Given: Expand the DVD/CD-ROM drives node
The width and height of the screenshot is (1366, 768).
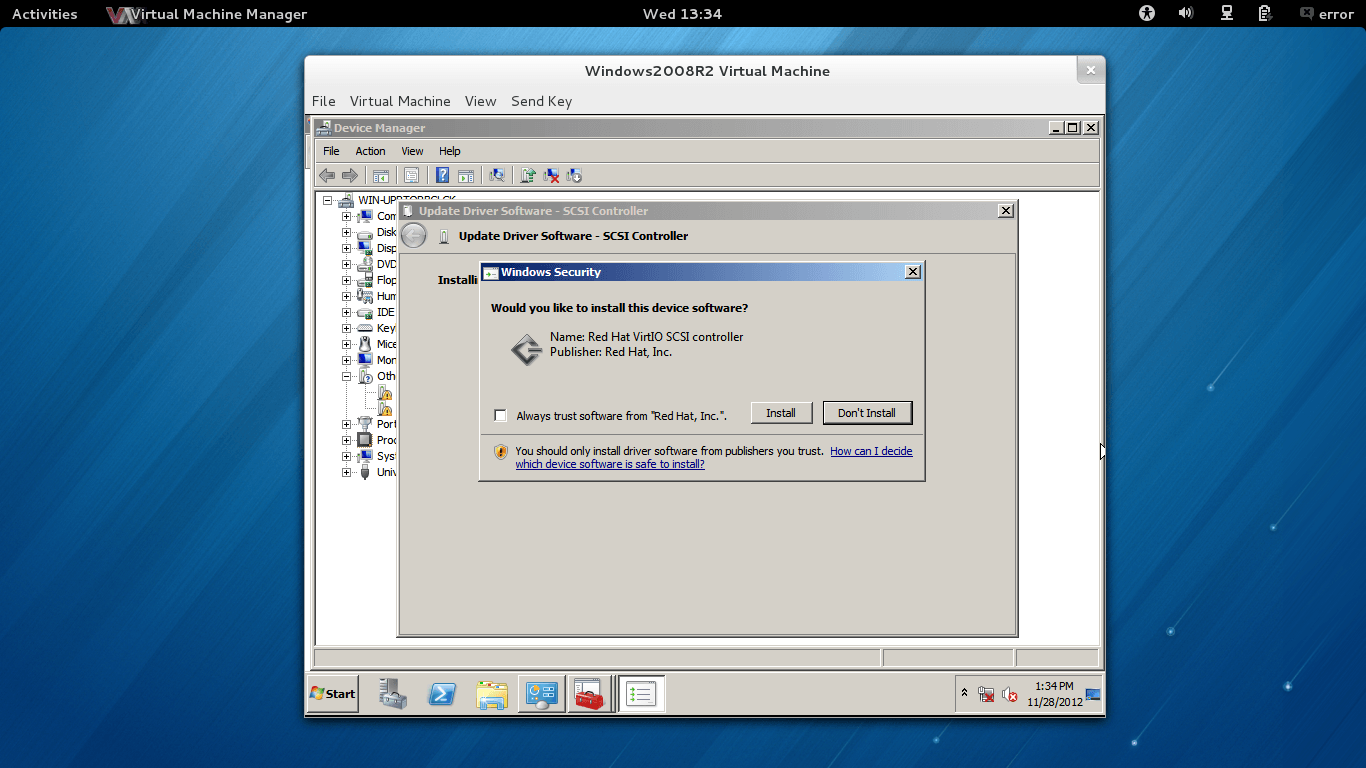Looking at the screenshot, I should (347, 264).
